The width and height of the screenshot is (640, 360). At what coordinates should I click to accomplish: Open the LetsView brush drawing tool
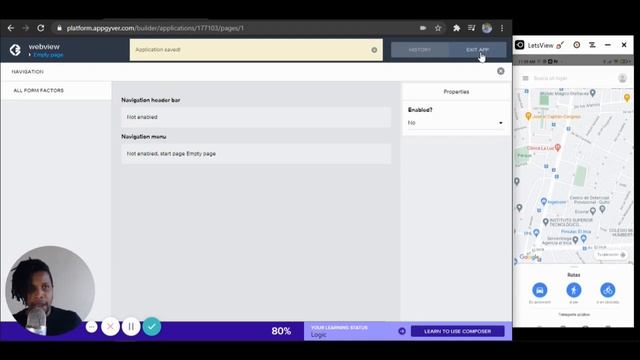click(560, 45)
